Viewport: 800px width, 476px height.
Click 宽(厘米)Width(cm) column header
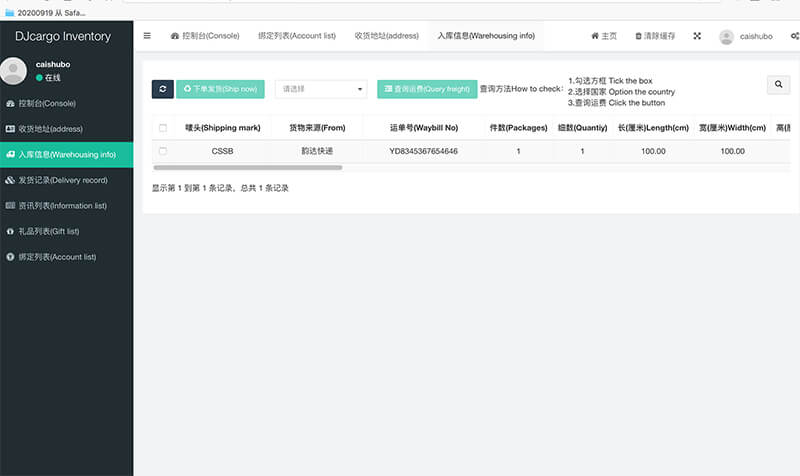(732, 128)
